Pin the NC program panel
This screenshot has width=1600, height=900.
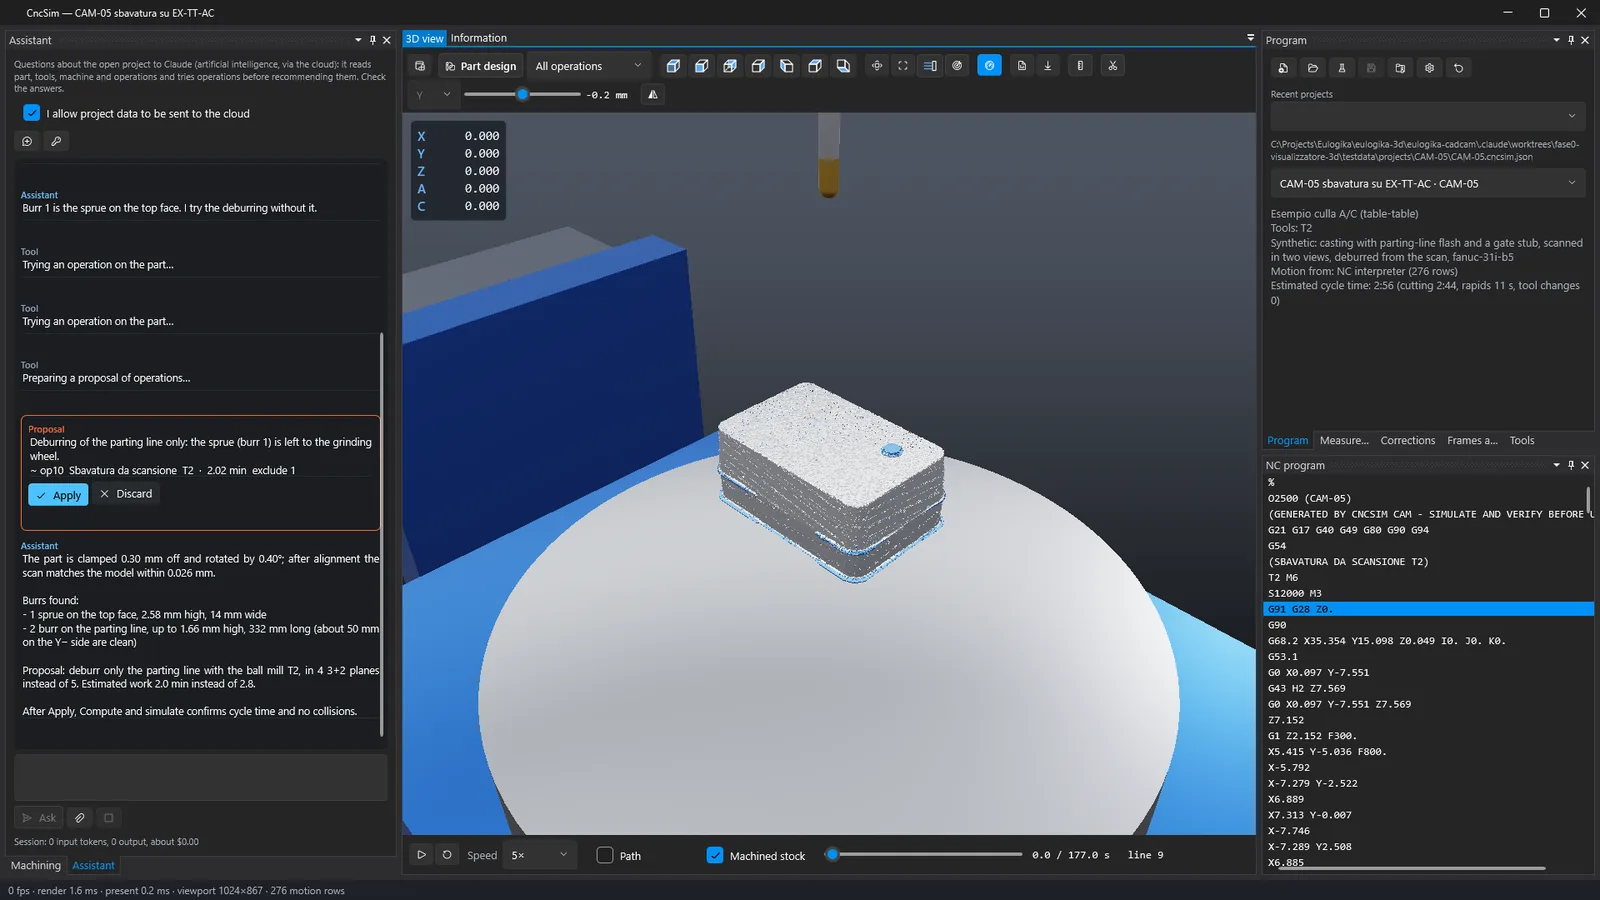[x=1571, y=465]
